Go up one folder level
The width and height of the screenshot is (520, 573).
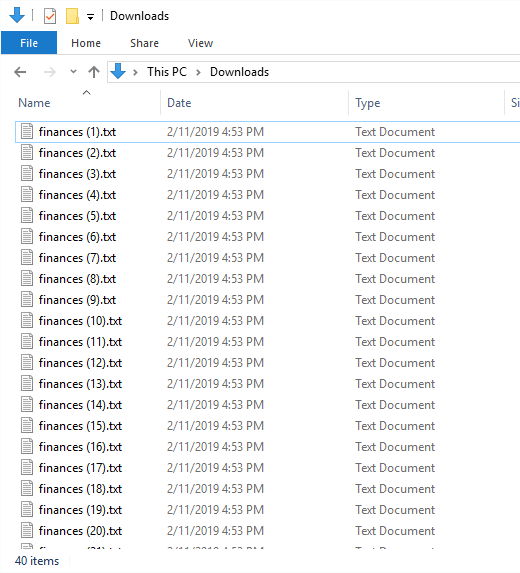point(94,72)
